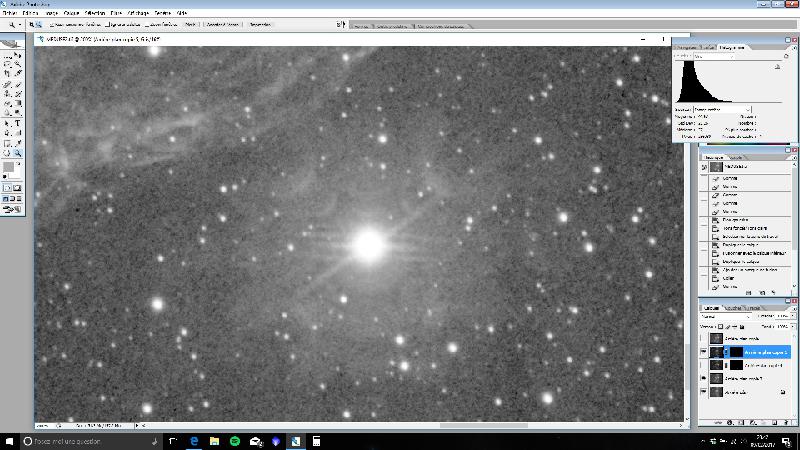
Task: Hide the layer just above the Arrière-plan layer
Action: (x=704, y=379)
